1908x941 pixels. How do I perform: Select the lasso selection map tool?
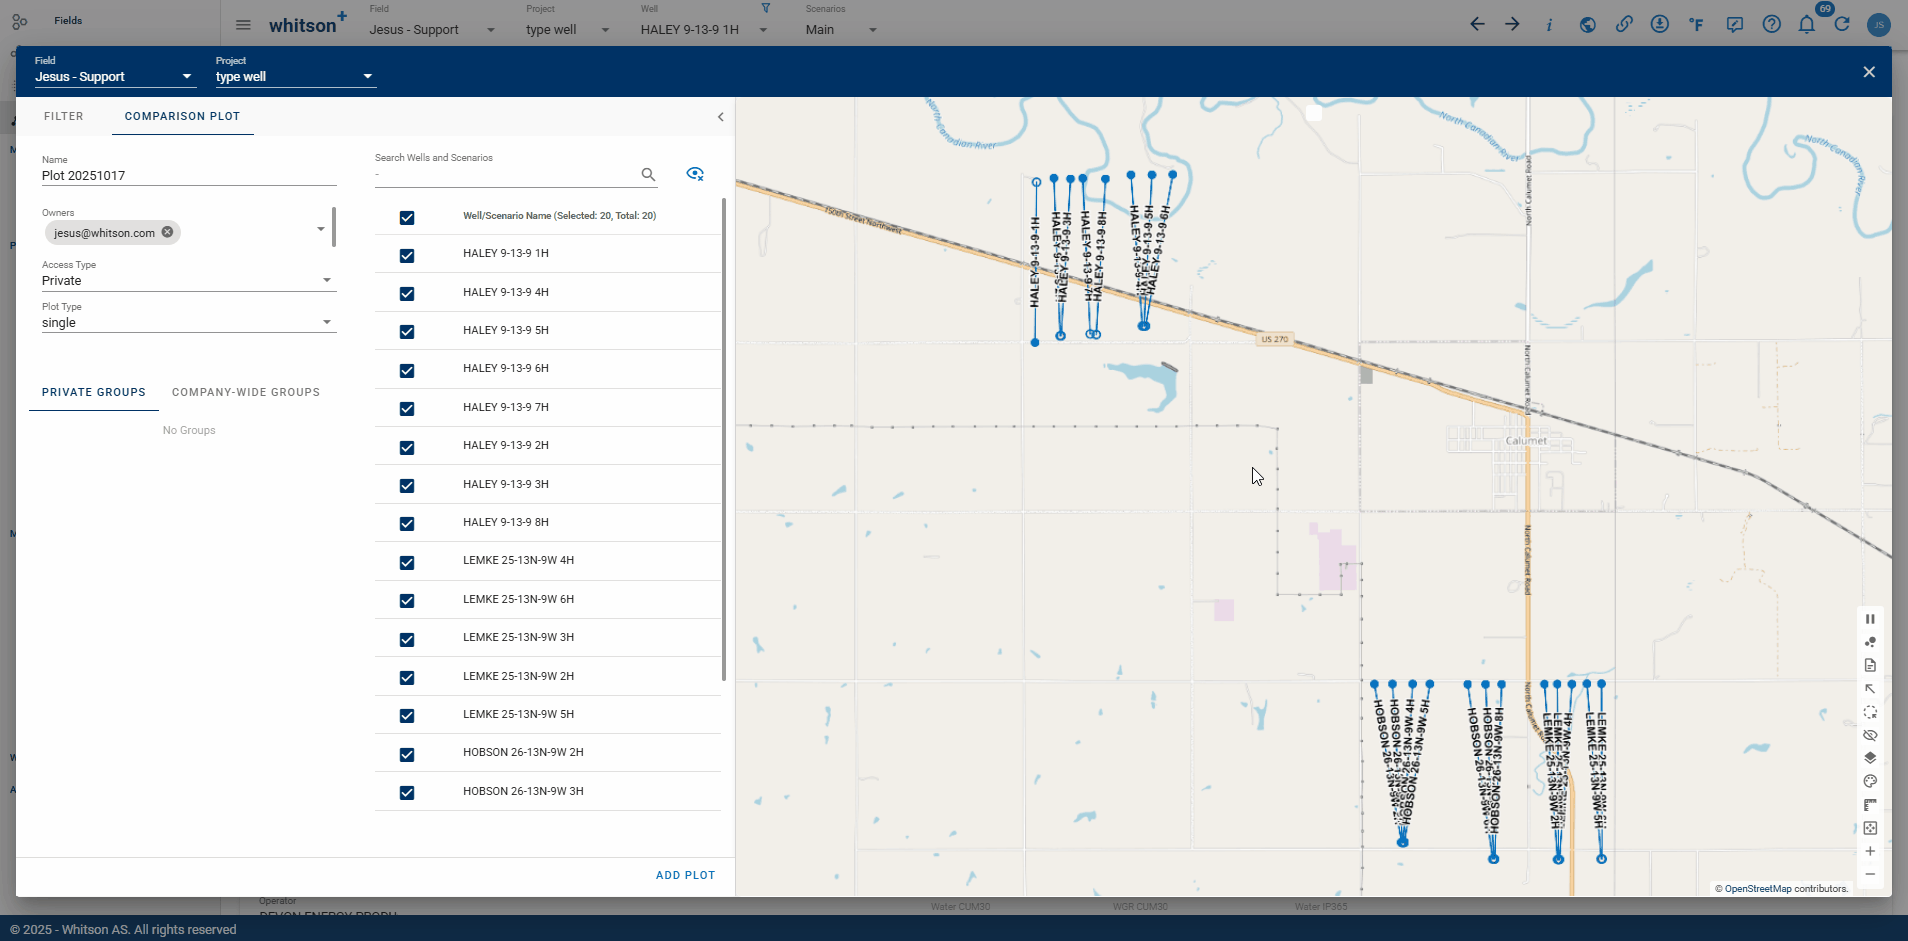(1870, 712)
